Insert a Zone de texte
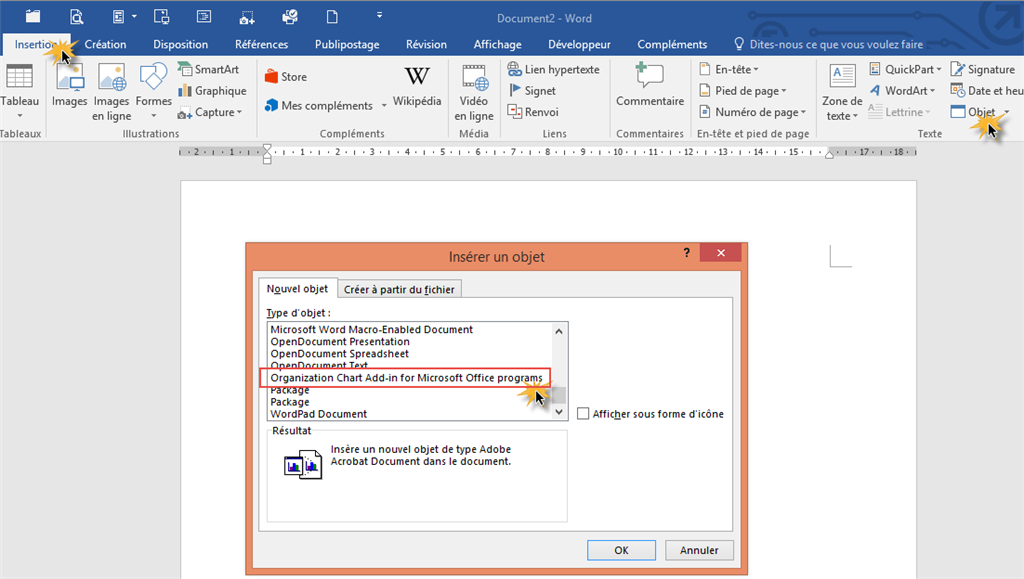Screen dimensions: 1024x579 click(x=842, y=92)
